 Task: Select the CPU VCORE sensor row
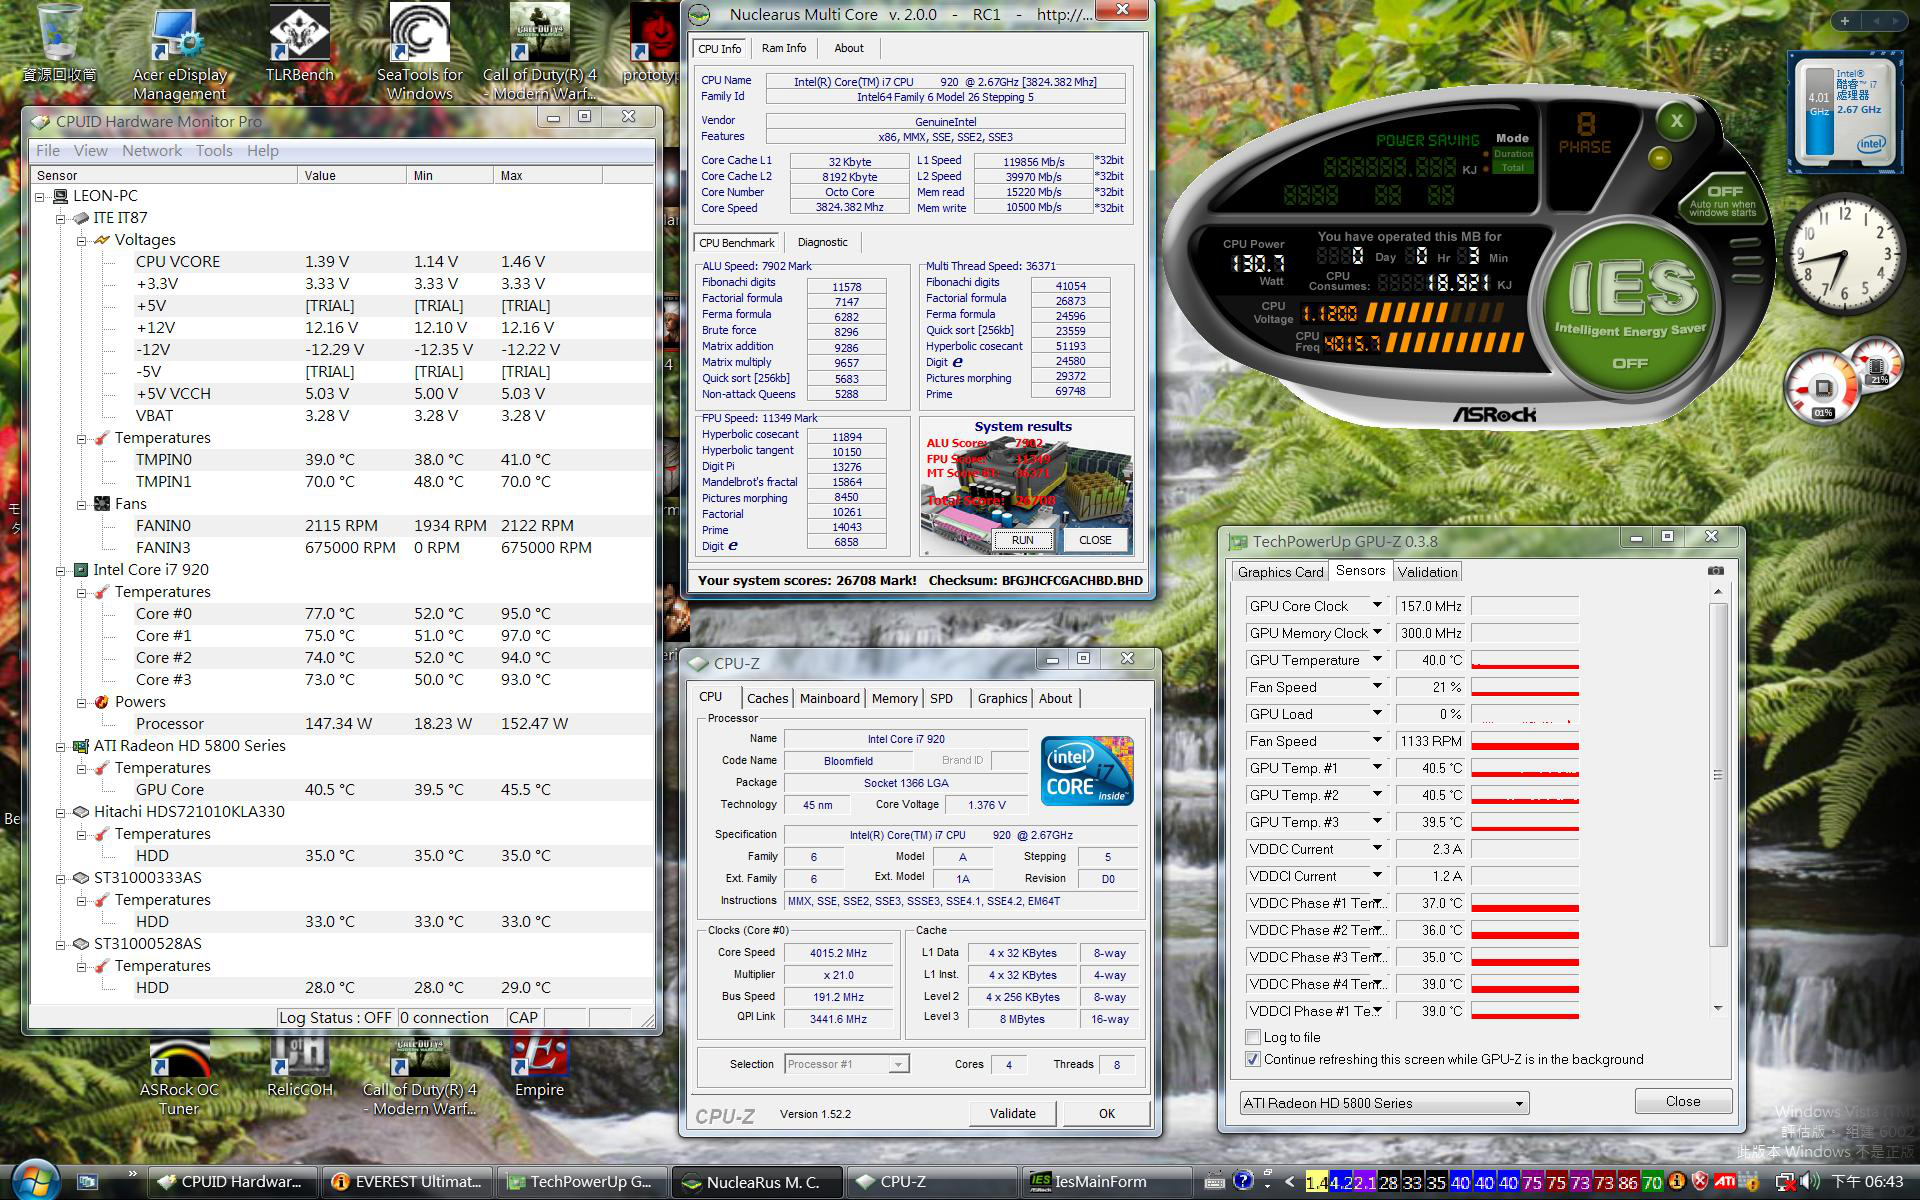click(342, 262)
